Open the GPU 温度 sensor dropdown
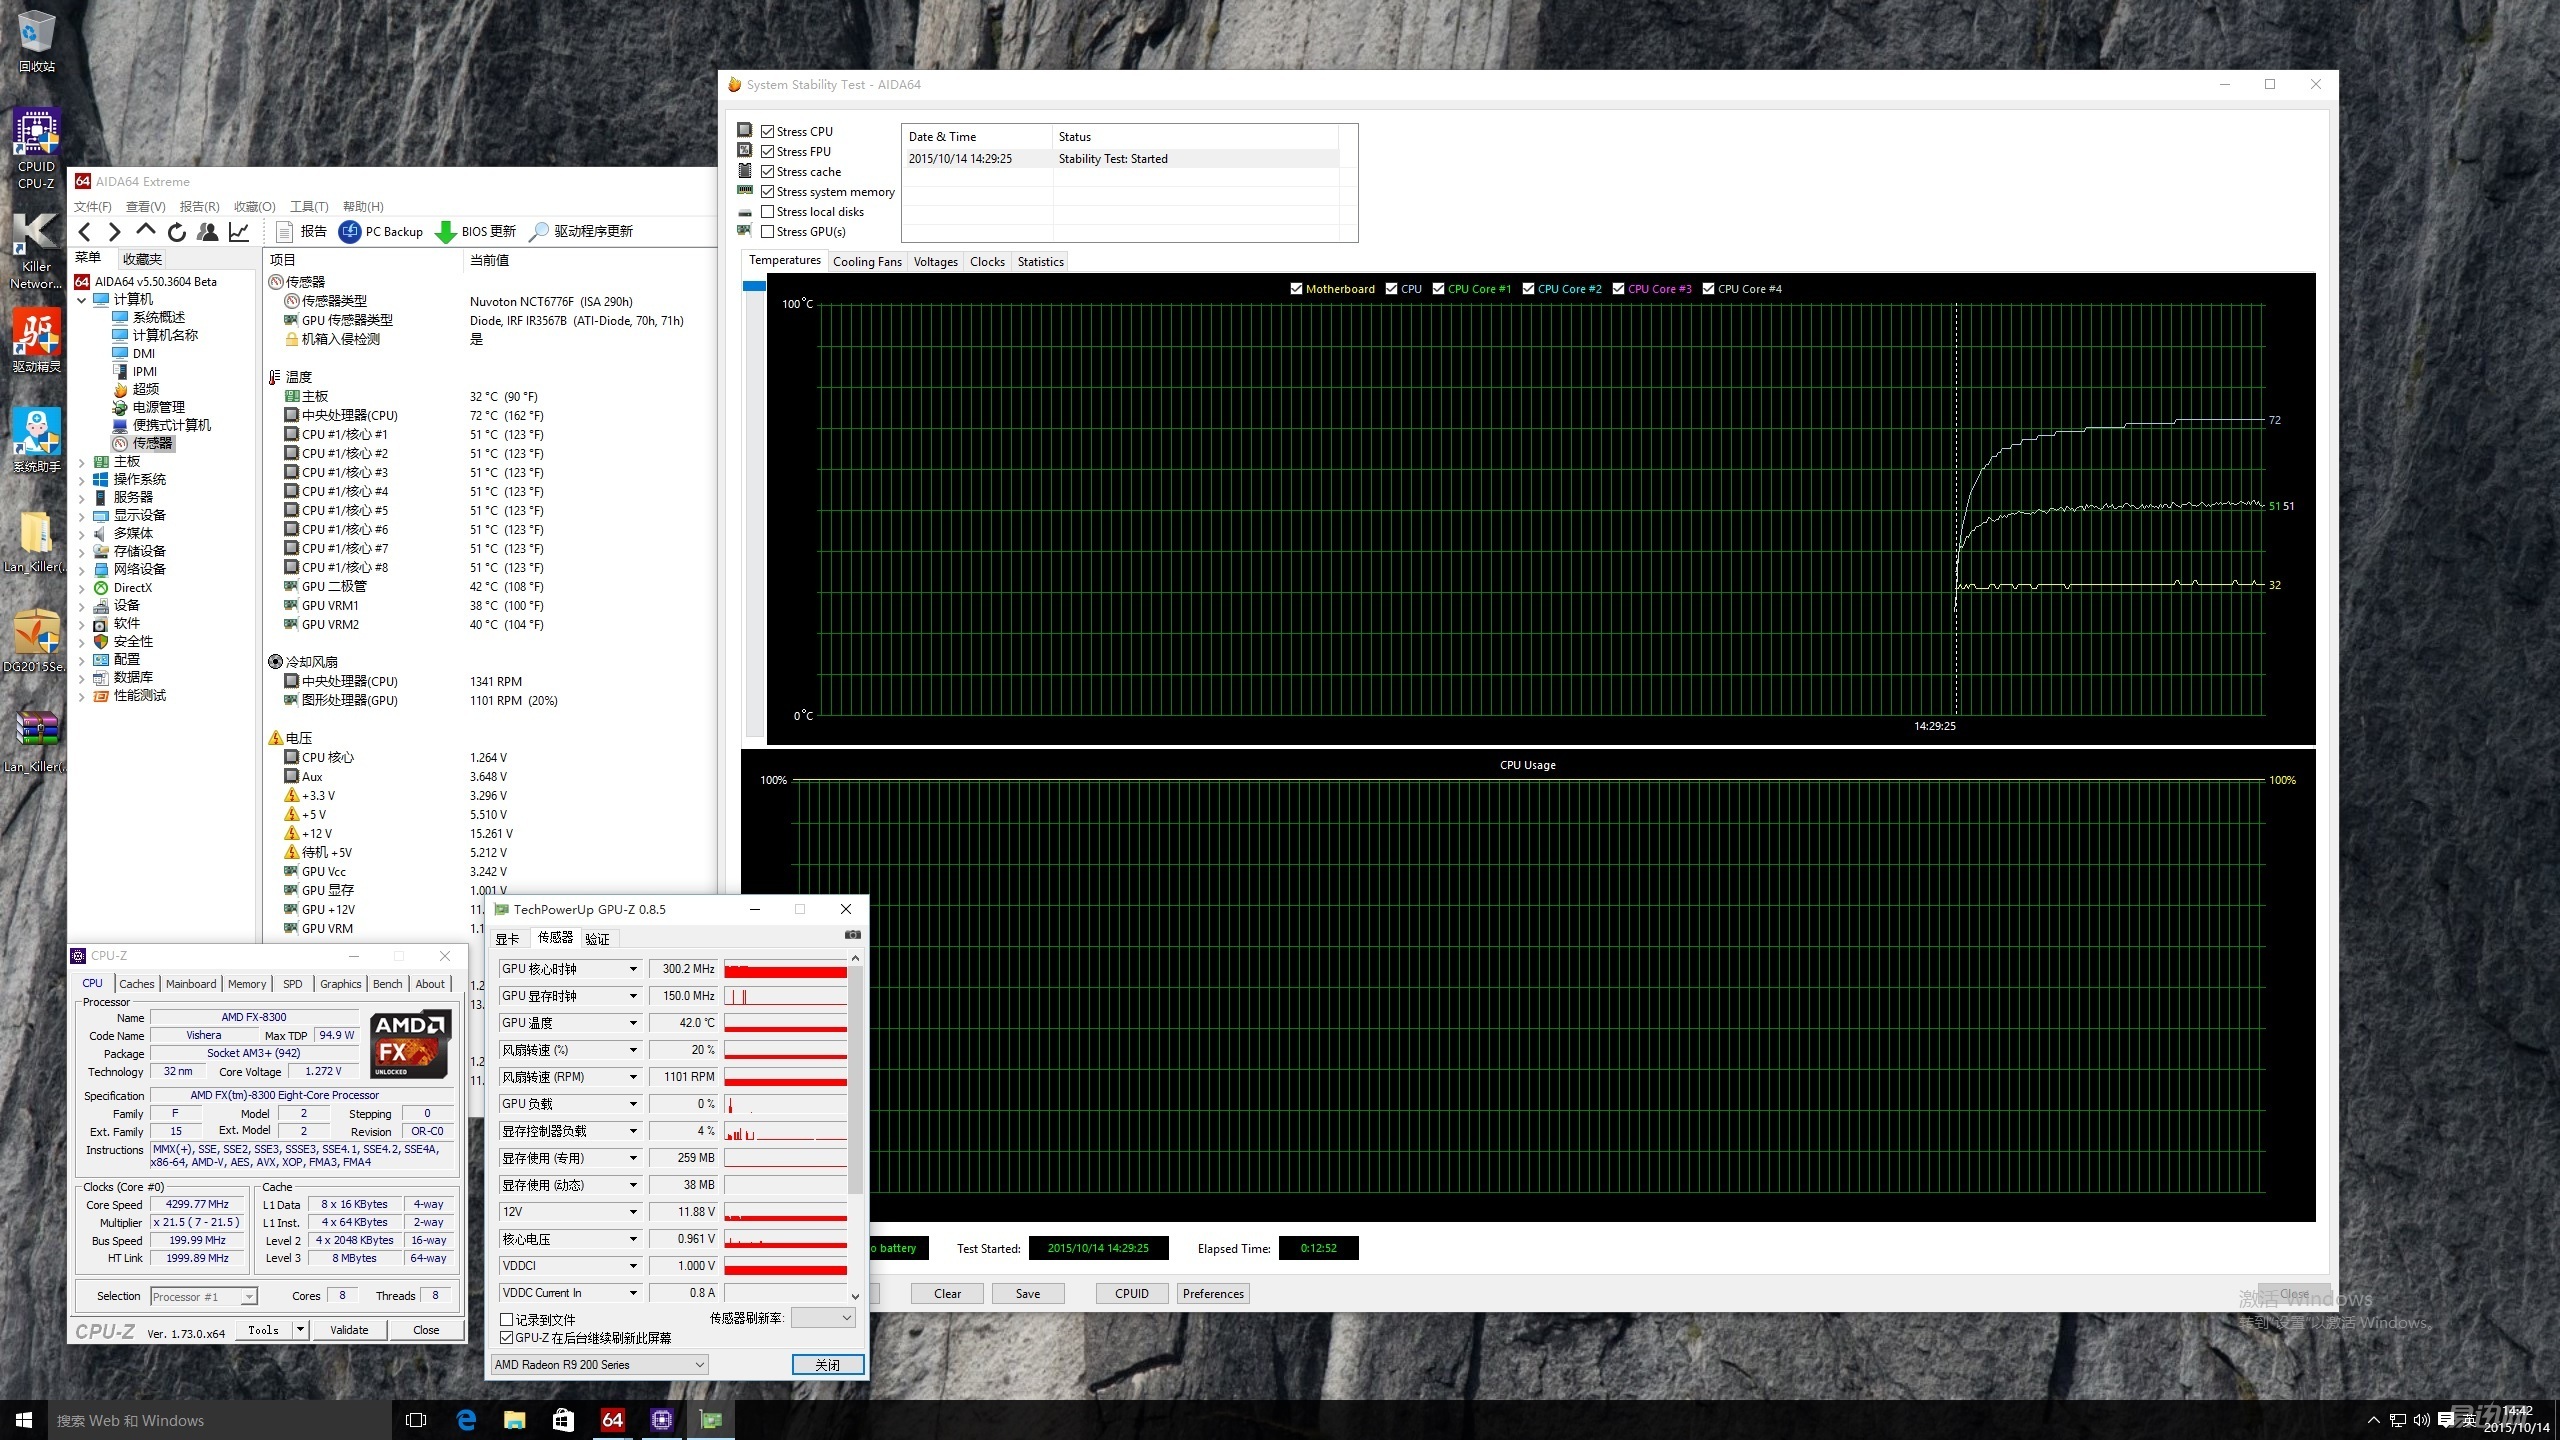 coord(633,1023)
